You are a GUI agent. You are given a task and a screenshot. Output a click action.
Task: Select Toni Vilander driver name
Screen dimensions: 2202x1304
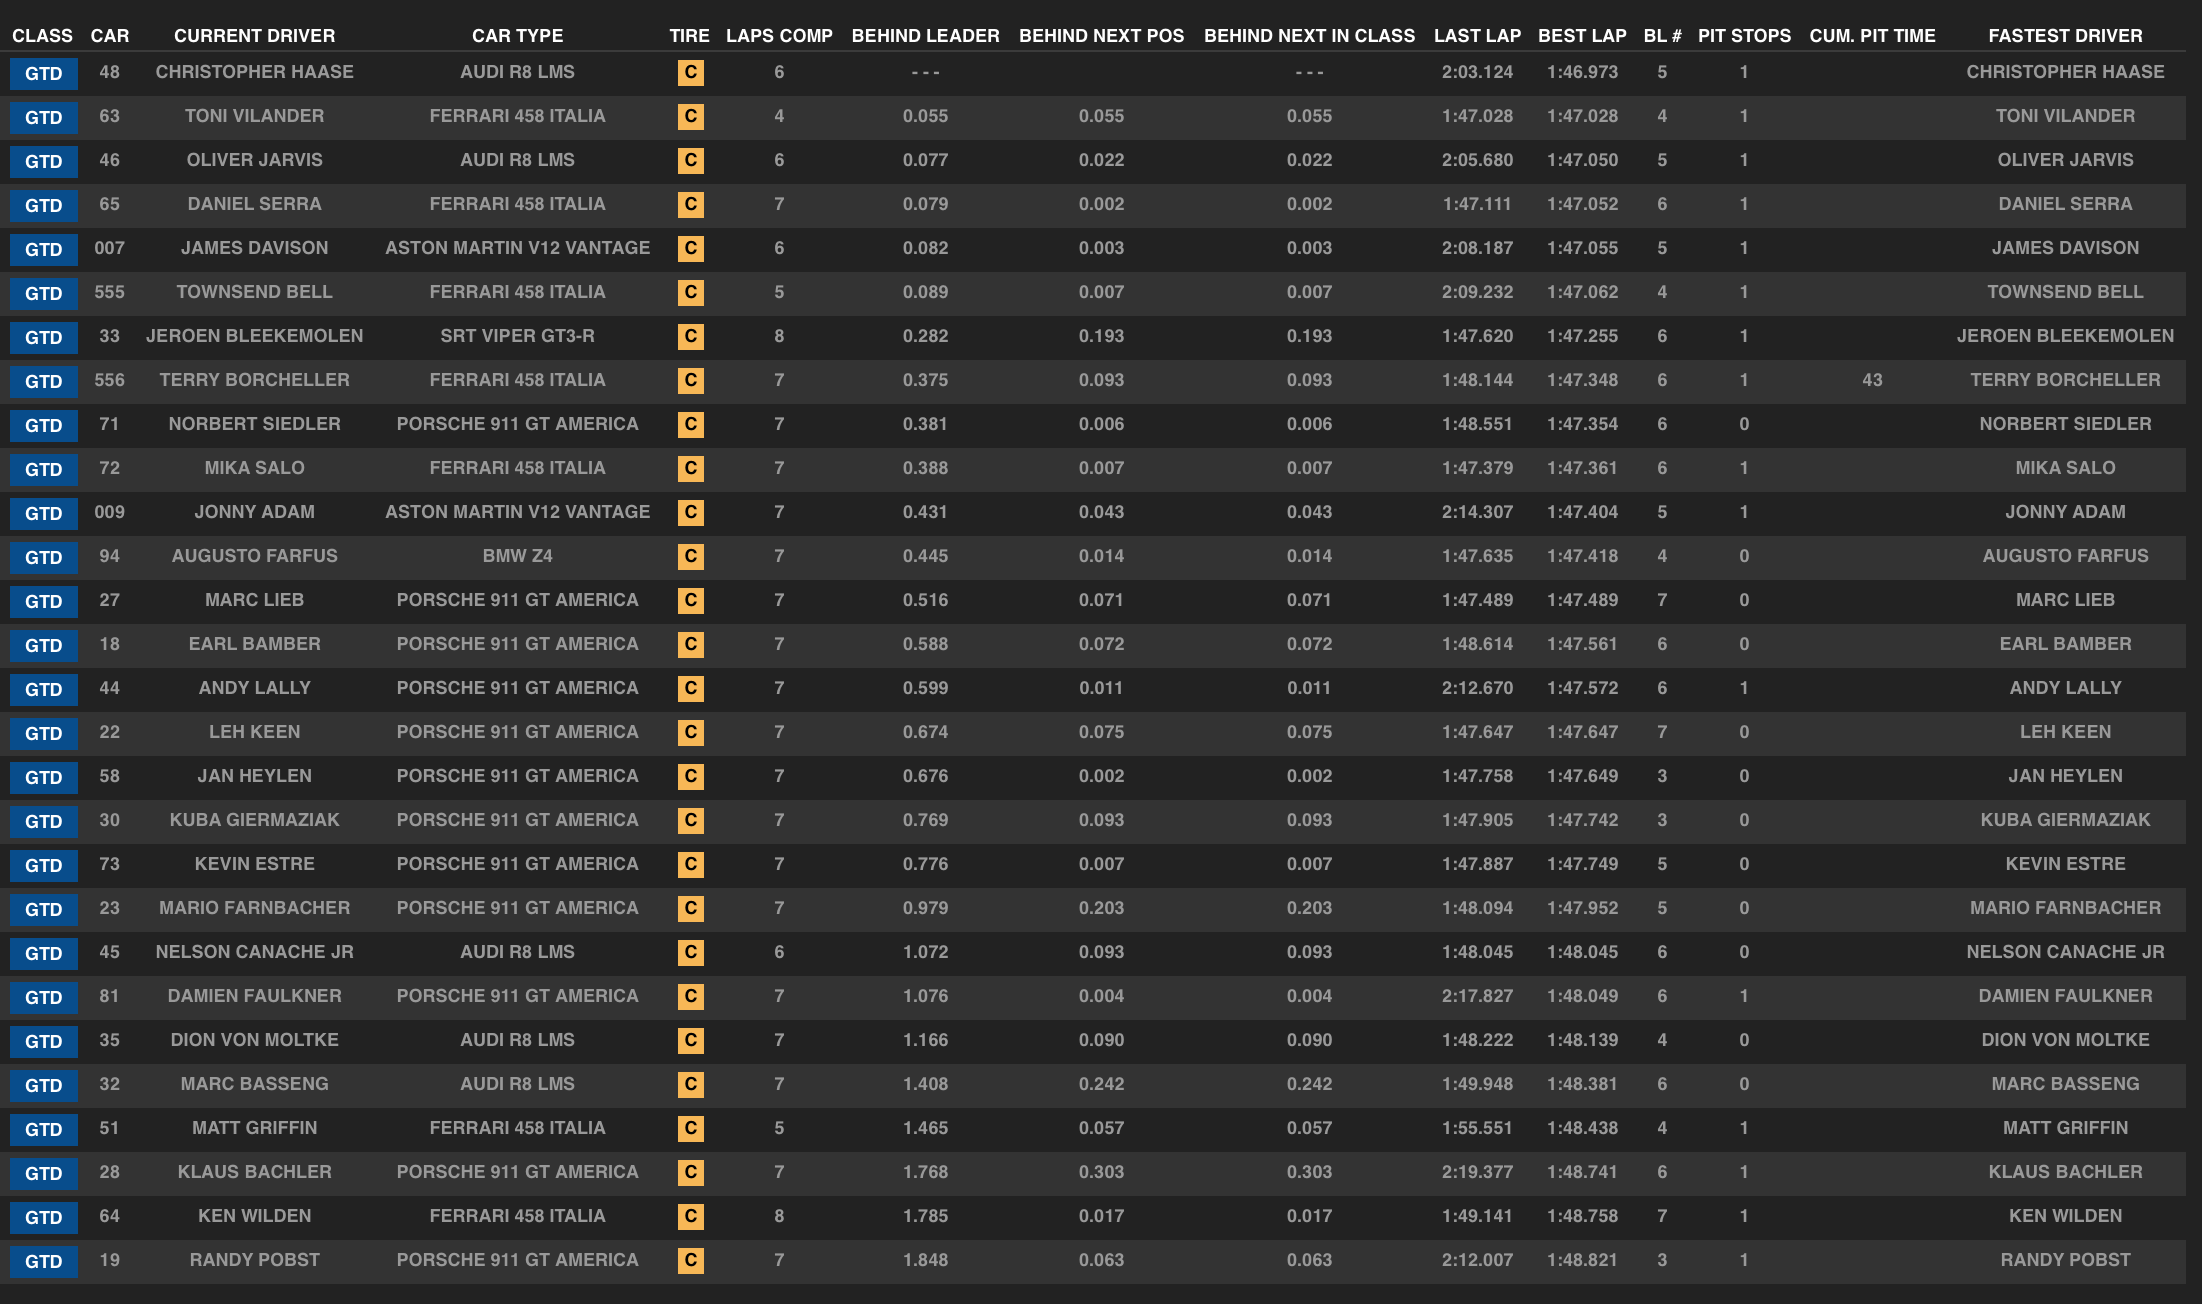(x=254, y=116)
